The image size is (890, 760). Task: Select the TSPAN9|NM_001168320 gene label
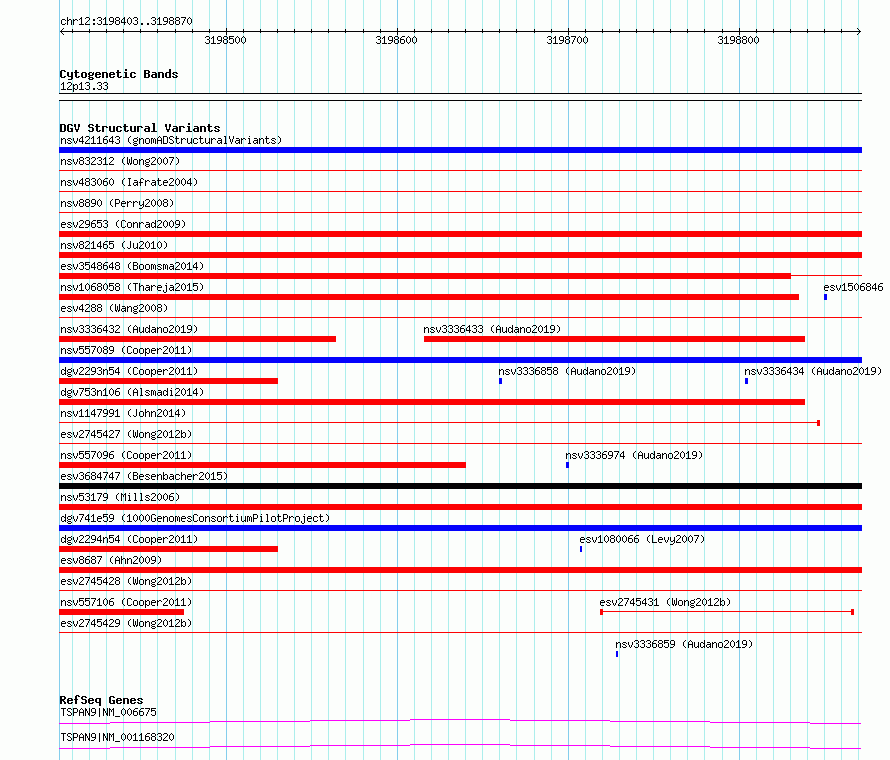click(117, 737)
